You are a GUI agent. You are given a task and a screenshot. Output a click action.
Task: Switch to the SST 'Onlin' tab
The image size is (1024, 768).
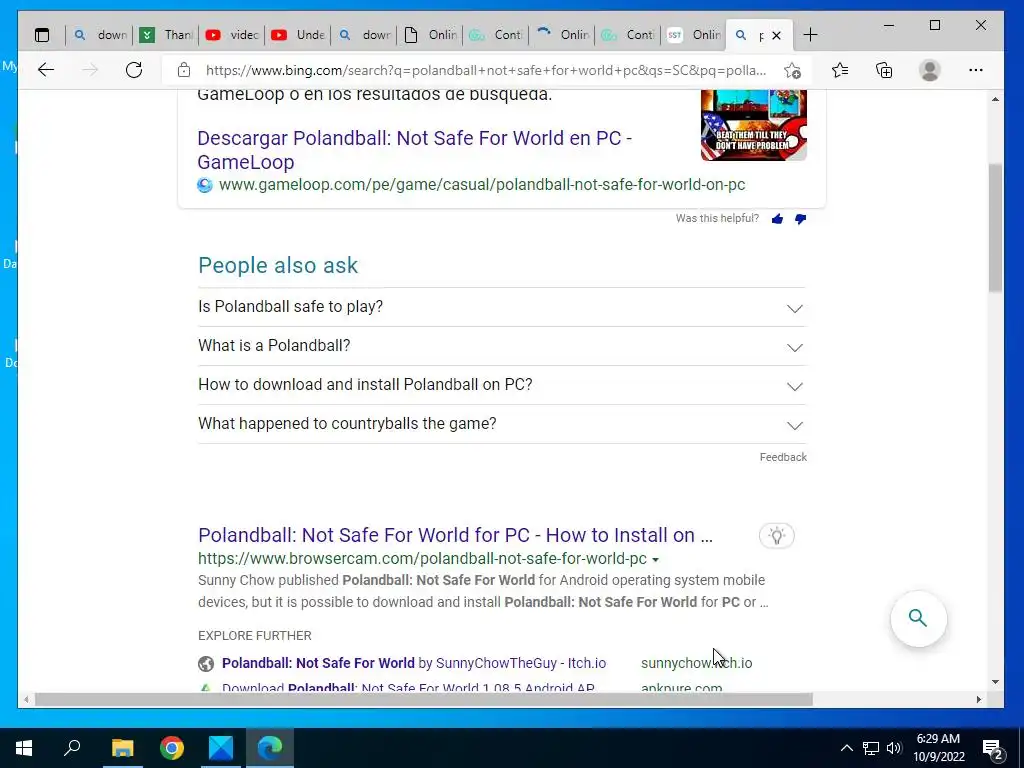694,35
